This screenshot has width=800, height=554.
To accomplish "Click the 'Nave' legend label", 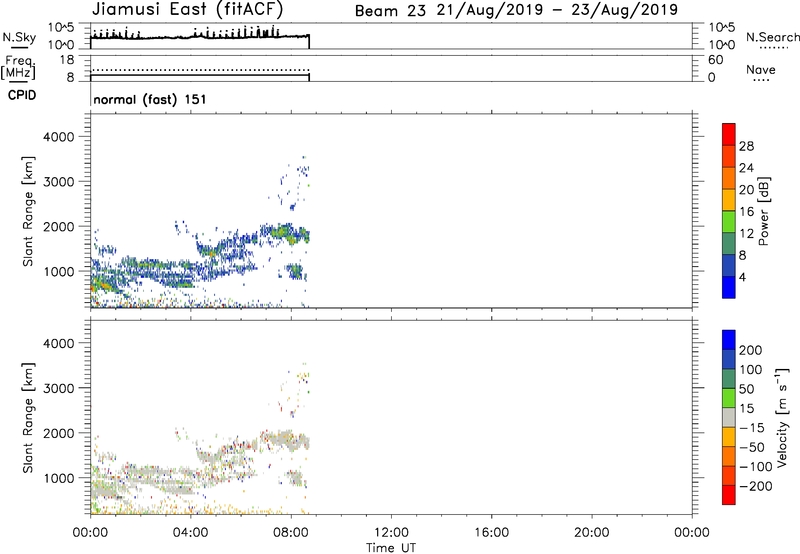I will (761, 70).
